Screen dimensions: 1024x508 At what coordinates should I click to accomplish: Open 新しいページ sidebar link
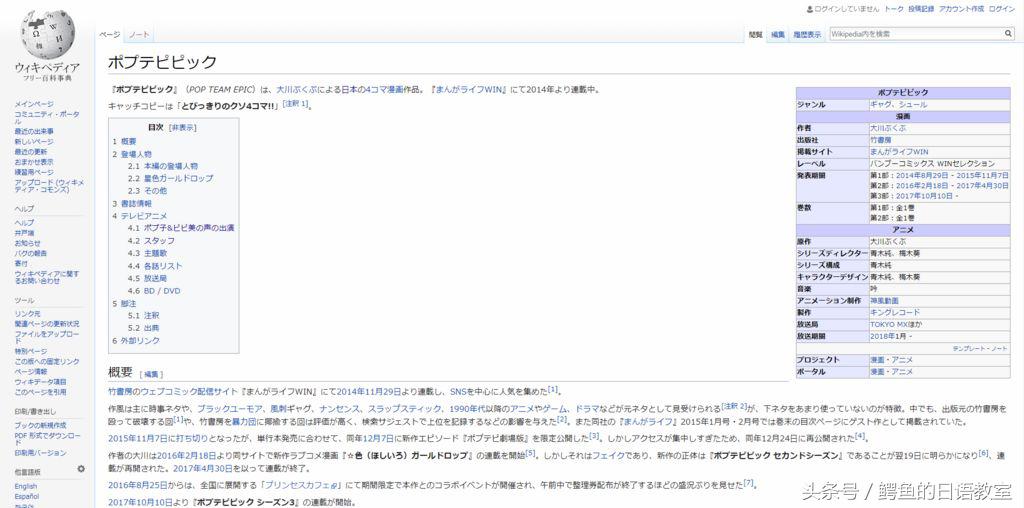[34, 142]
